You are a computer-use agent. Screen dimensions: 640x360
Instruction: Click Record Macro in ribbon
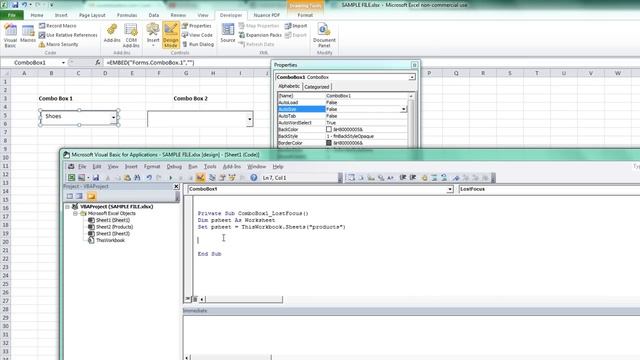(x=58, y=26)
